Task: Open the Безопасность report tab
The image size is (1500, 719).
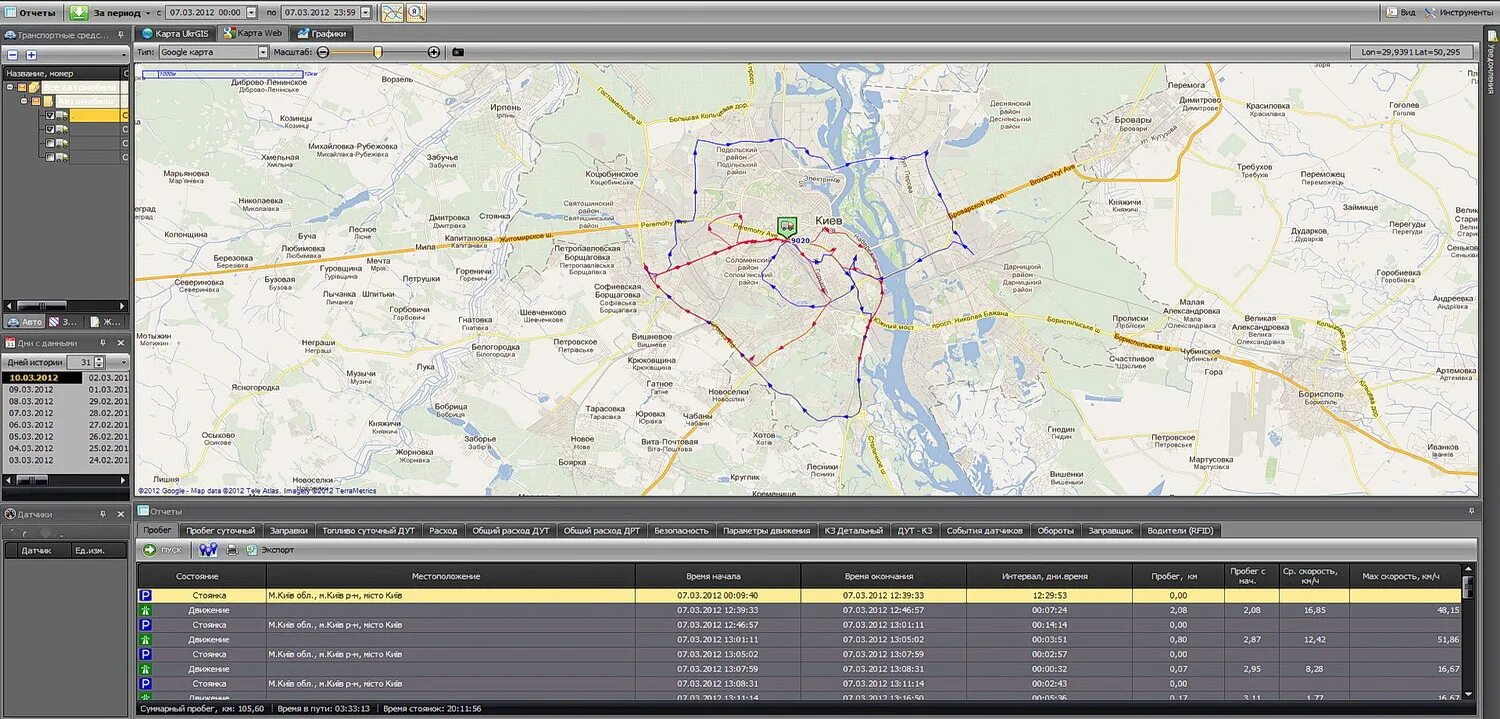Action: 681,531
